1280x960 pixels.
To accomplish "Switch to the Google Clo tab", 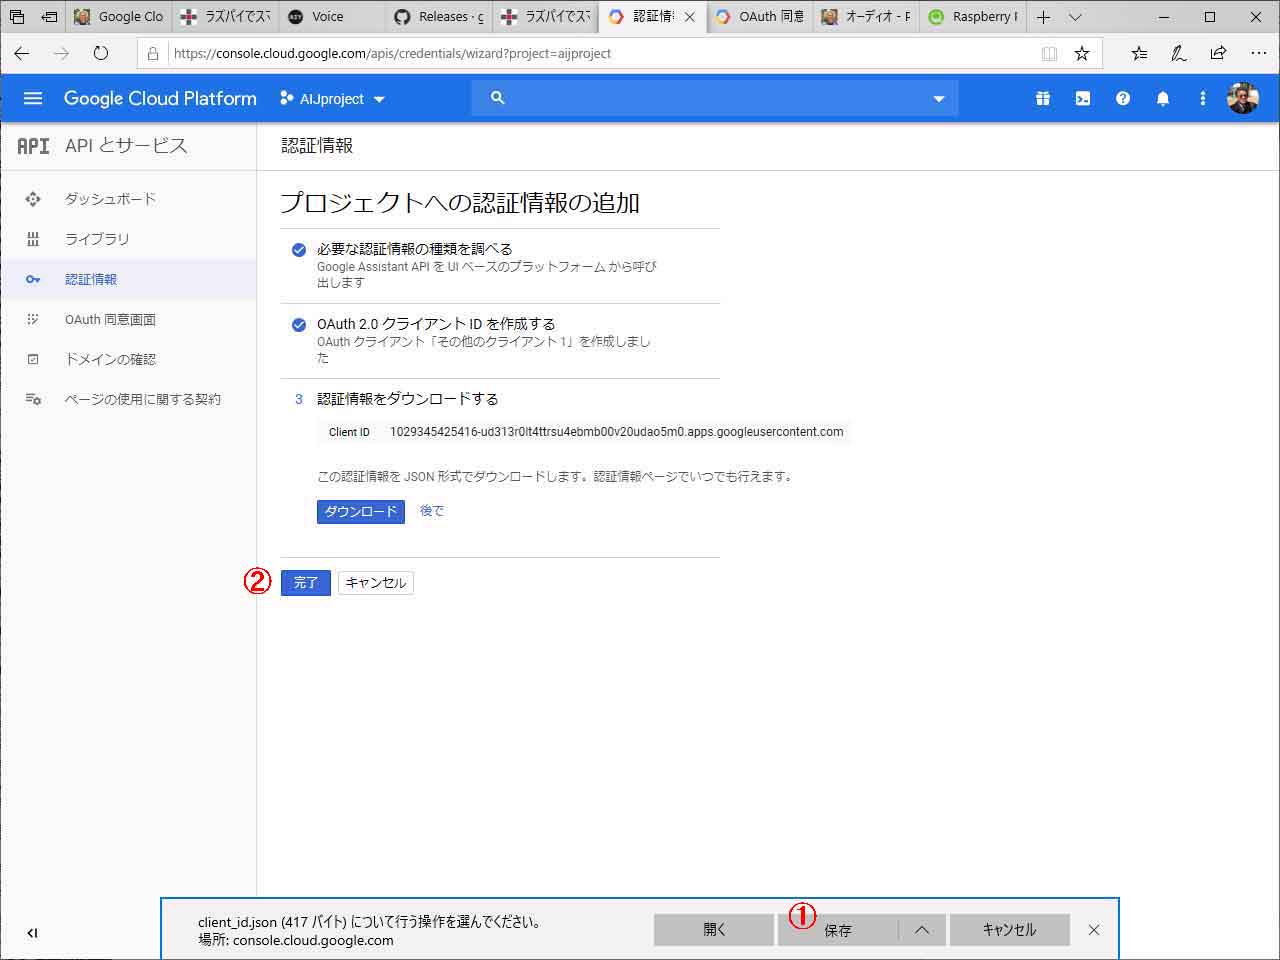I will pyautogui.click(x=119, y=17).
